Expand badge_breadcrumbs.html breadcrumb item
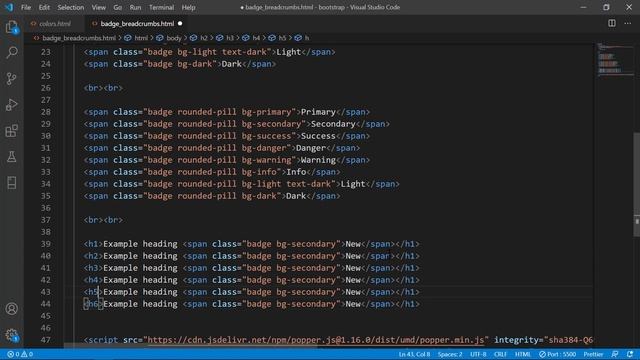 click(x=79, y=38)
